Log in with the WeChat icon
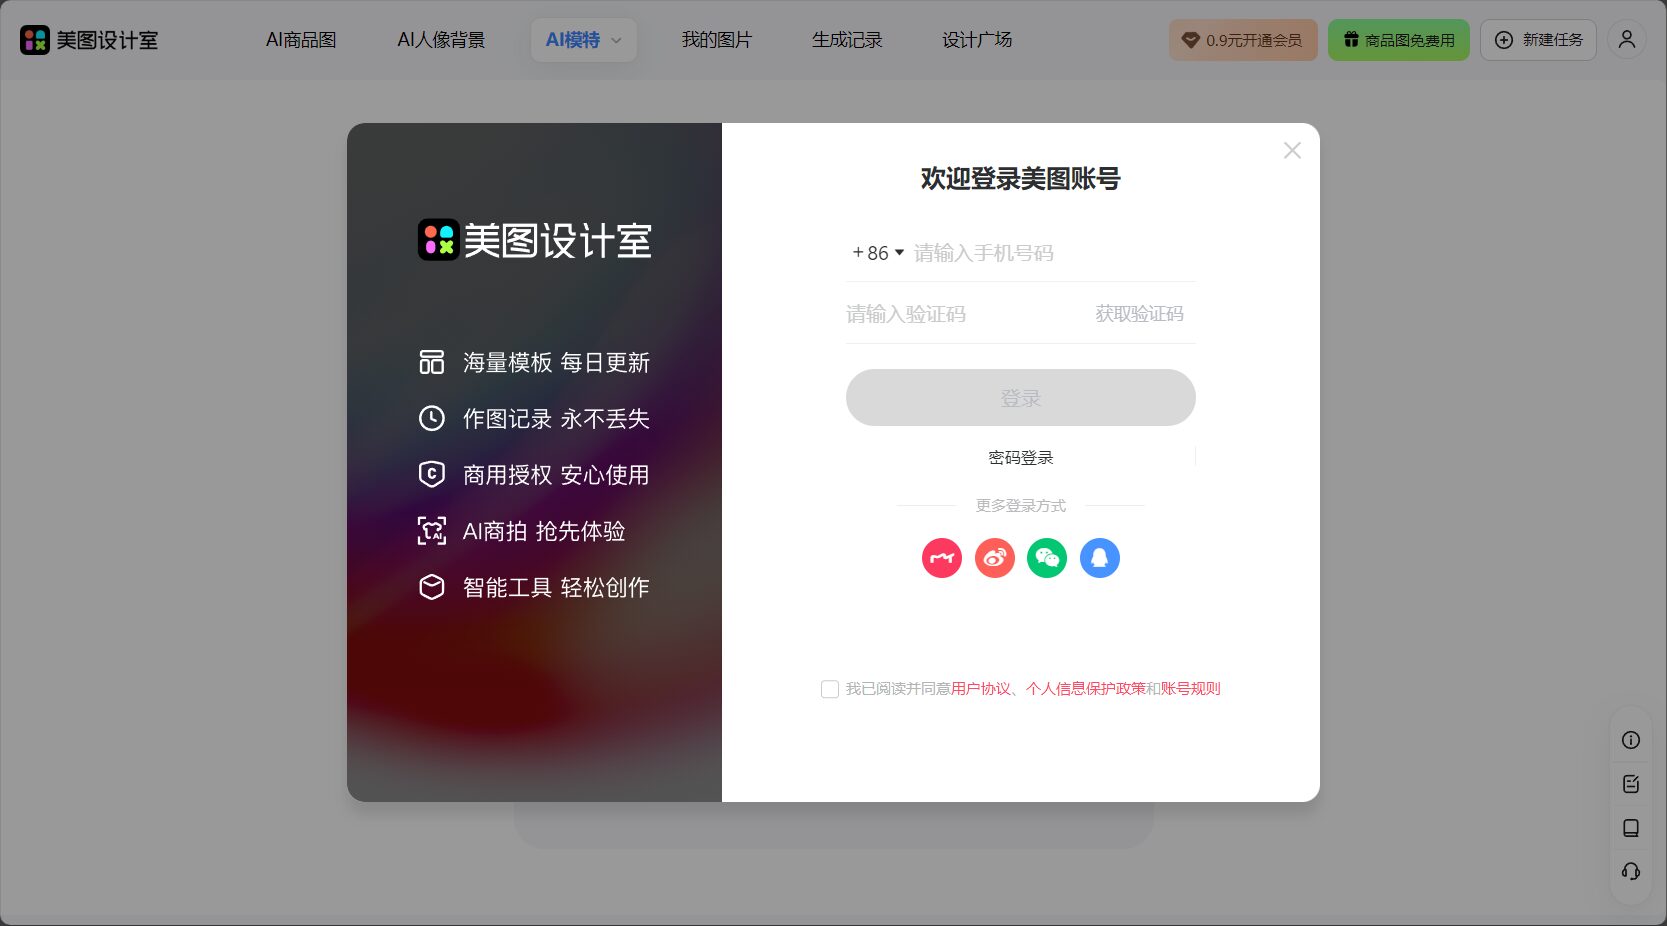 pyautogui.click(x=1047, y=558)
